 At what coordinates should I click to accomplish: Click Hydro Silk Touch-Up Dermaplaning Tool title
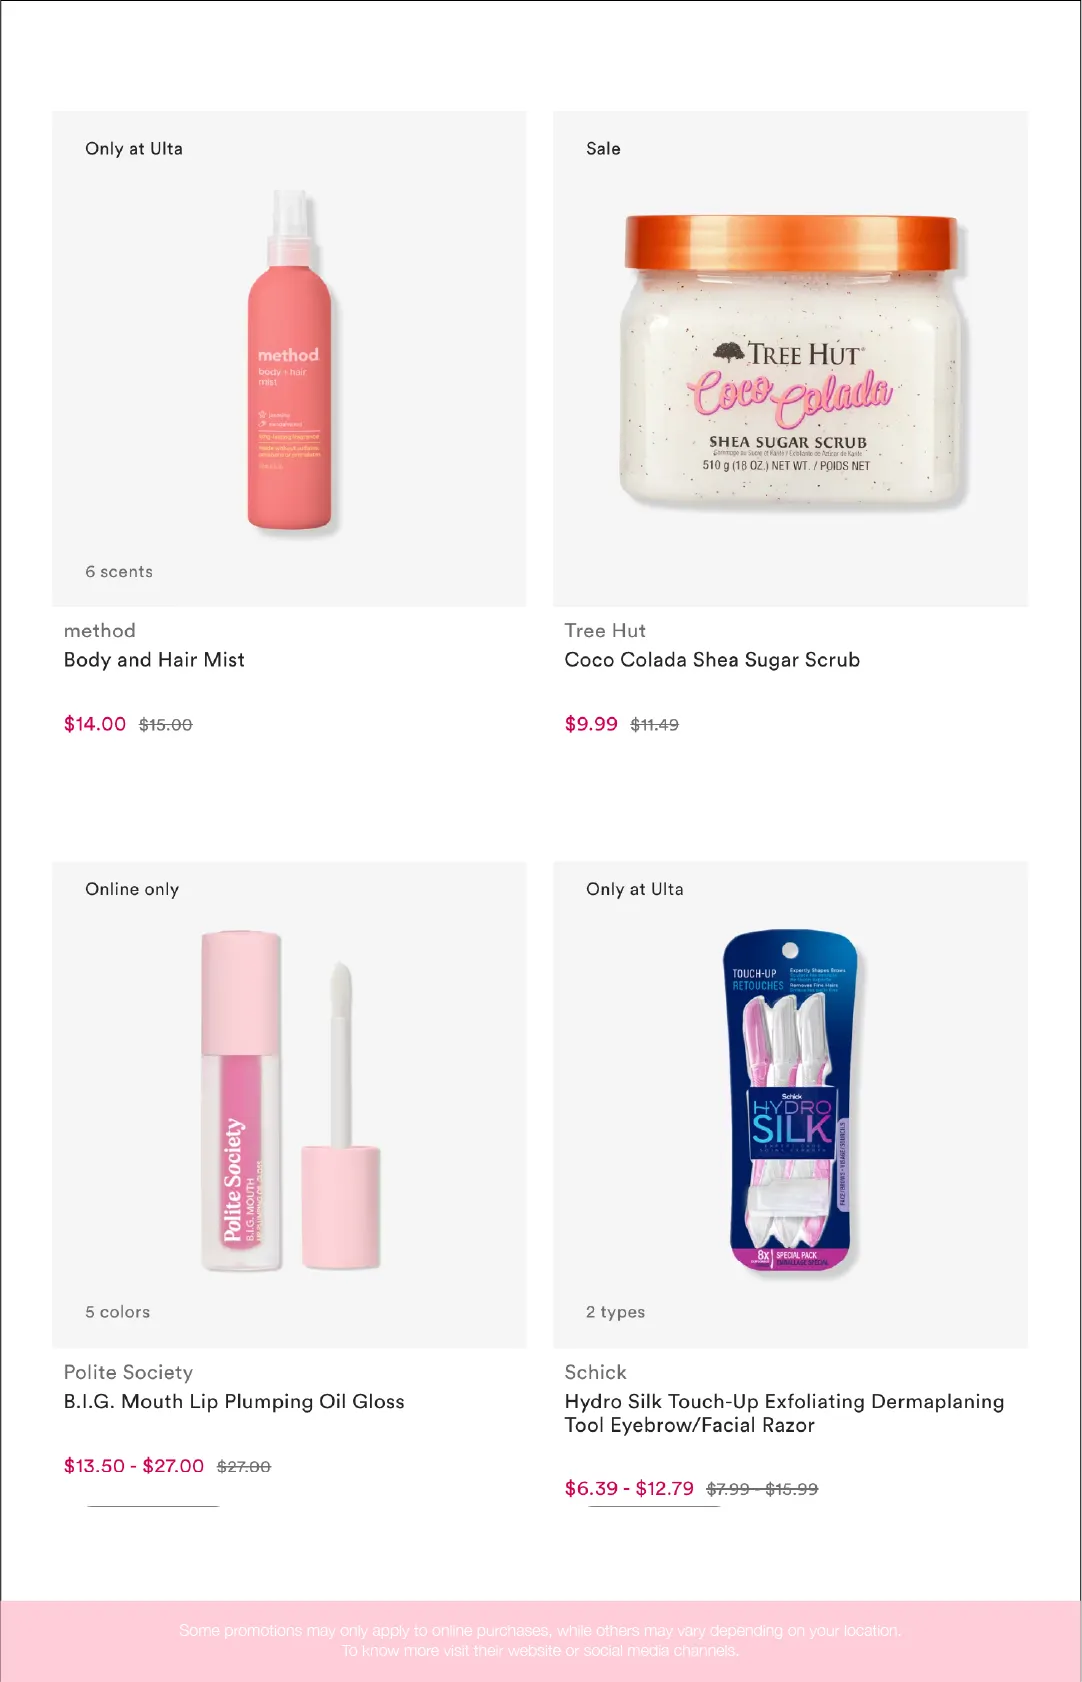[x=784, y=1413]
